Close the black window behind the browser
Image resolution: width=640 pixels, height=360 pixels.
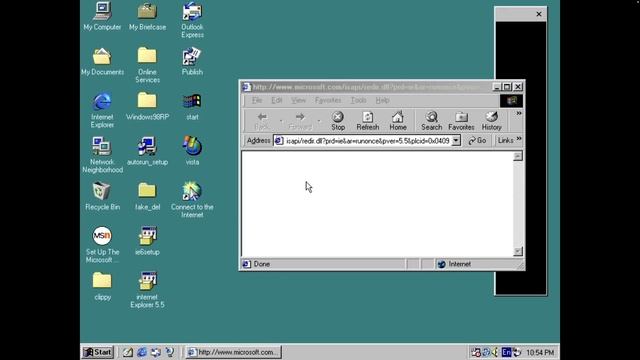tap(539, 14)
